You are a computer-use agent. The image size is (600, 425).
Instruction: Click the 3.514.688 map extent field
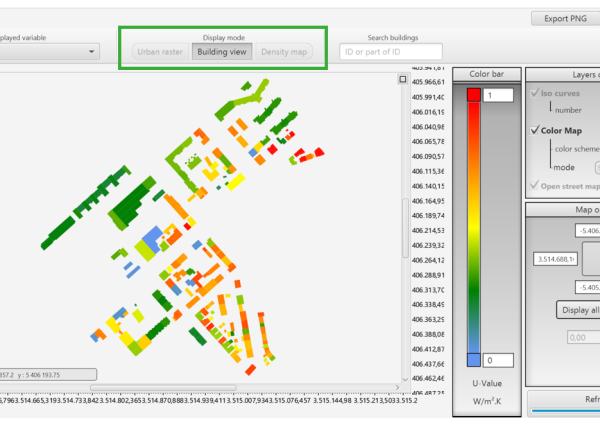pyautogui.click(x=555, y=259)
